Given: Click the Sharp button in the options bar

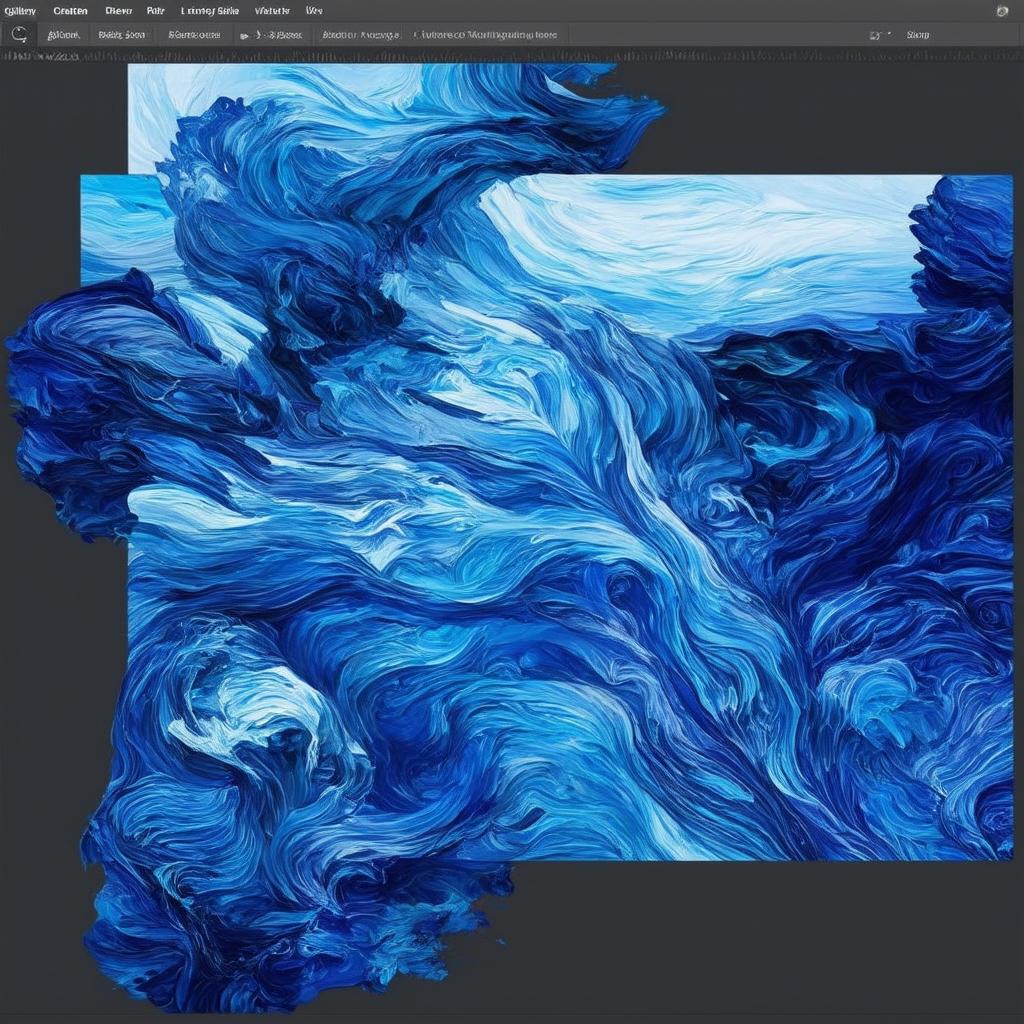Looking at the screenshot, I should click(x=920, y=33).
